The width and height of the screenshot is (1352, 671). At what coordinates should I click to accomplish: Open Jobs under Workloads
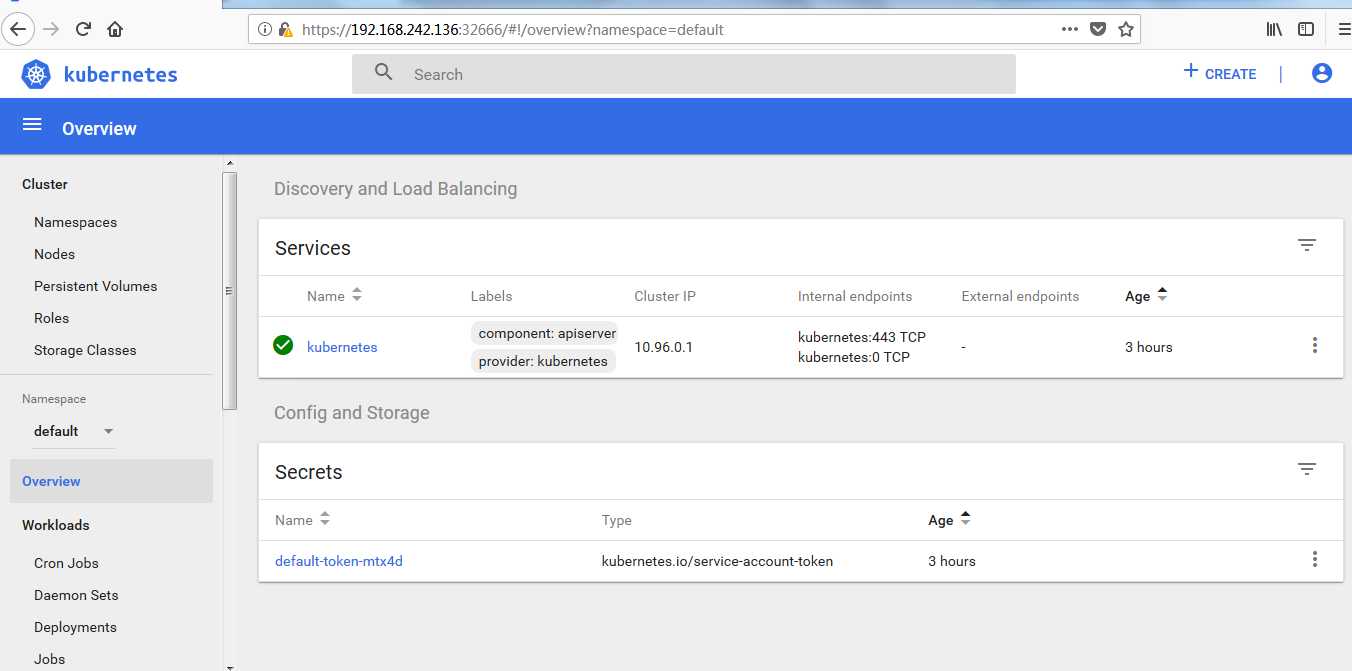(x=50, y=659)
